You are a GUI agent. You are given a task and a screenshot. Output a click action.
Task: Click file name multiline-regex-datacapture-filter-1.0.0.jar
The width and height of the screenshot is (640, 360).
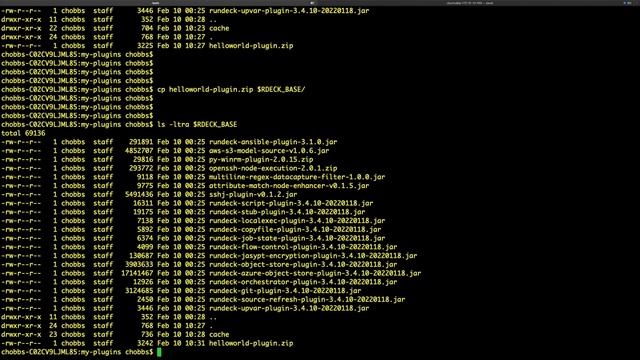(x=297, y=177)
